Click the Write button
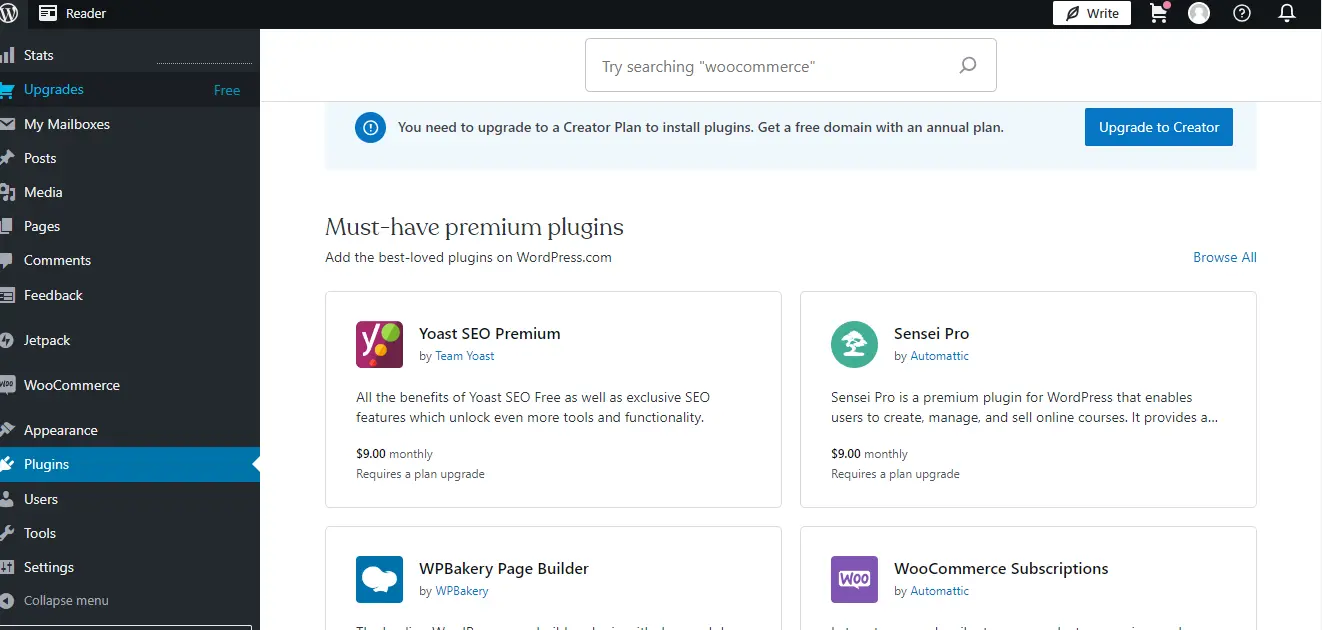Viewport: 1322px width, 630px height. (x=1092, y=13)
